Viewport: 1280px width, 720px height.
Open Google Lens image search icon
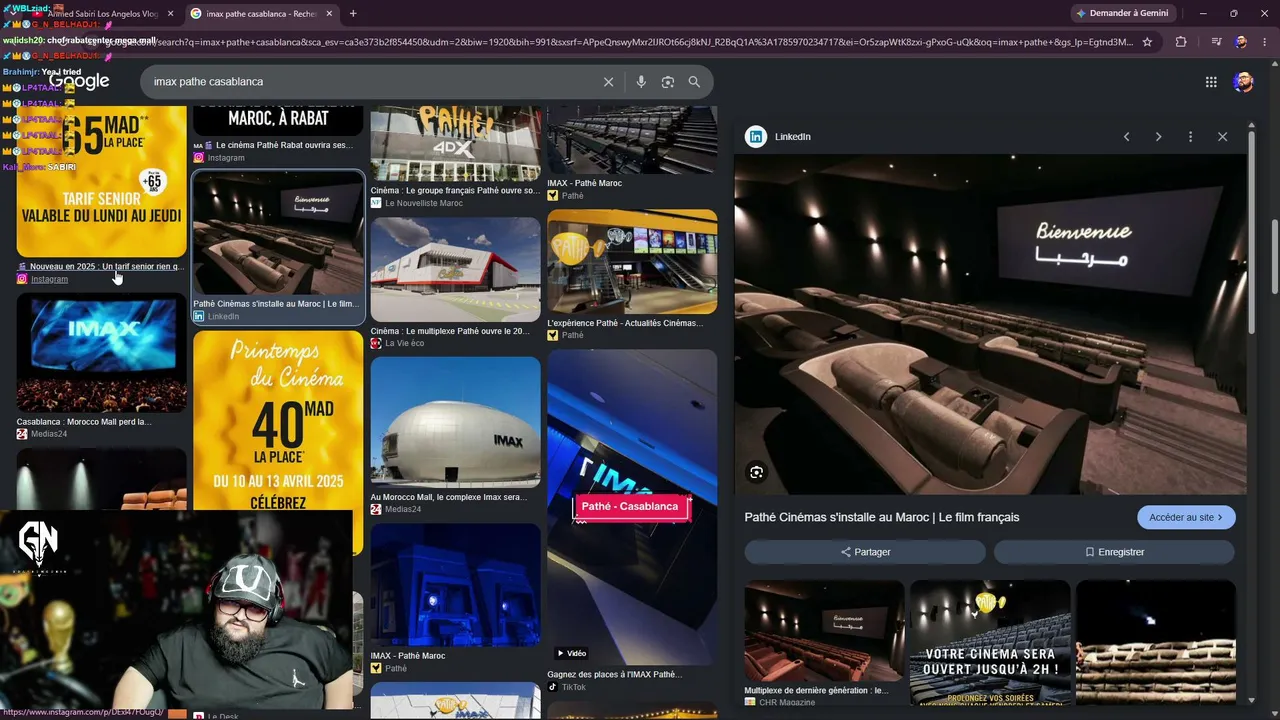tap(668, 82)
